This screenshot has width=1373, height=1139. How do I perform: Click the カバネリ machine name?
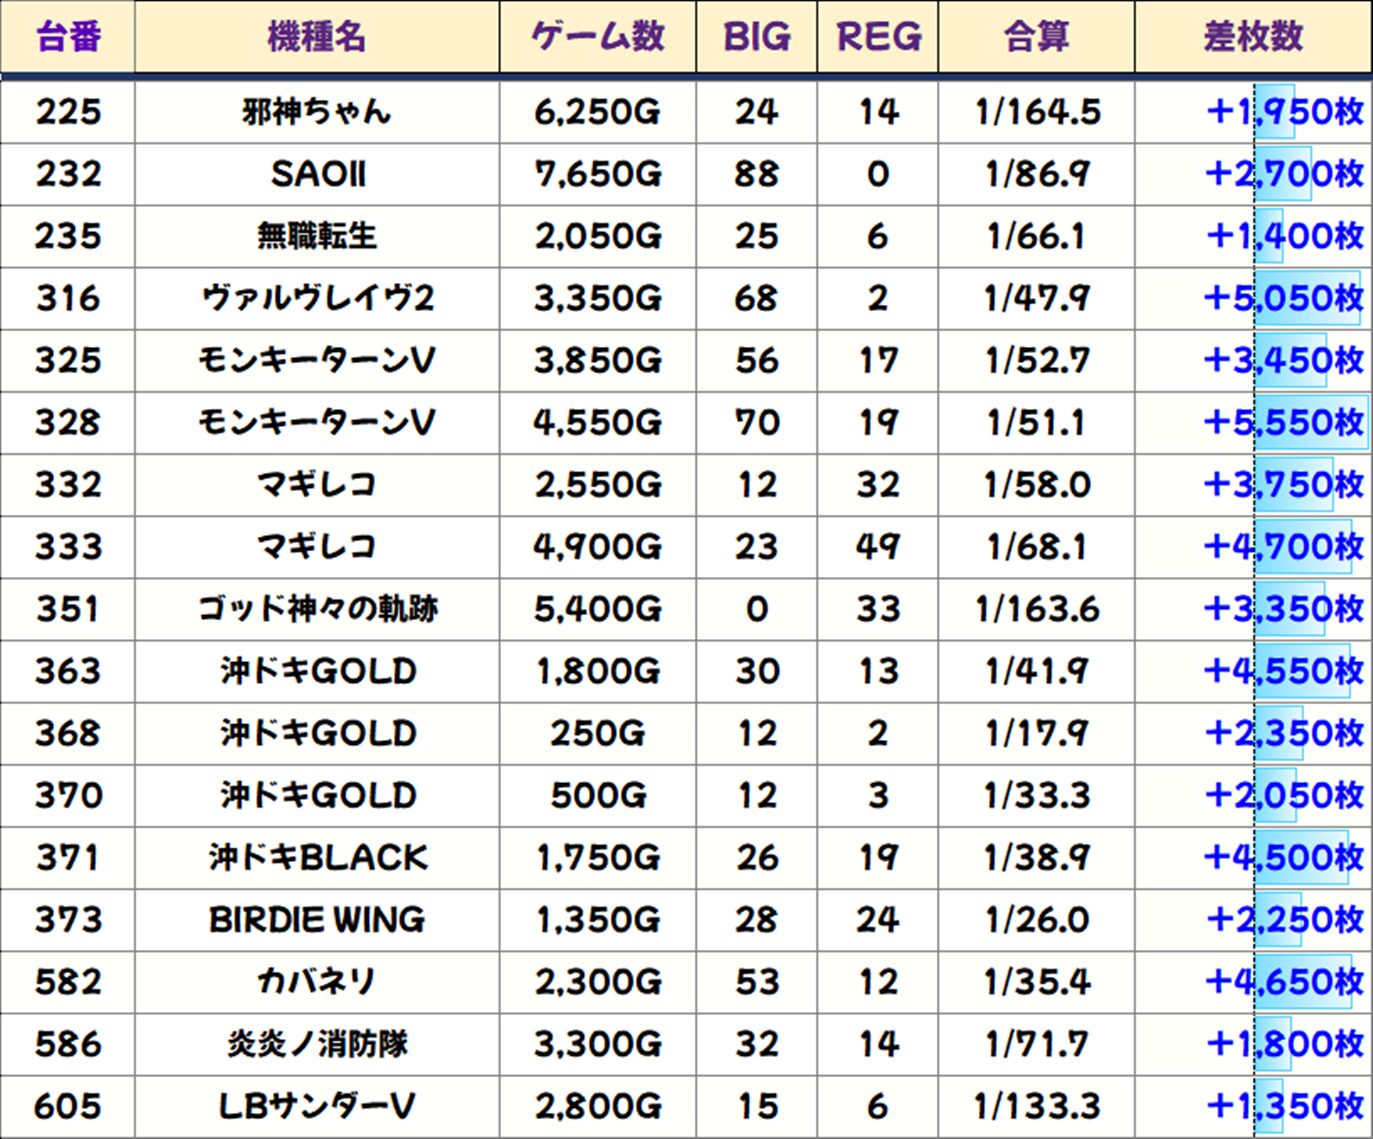point(317,982)
